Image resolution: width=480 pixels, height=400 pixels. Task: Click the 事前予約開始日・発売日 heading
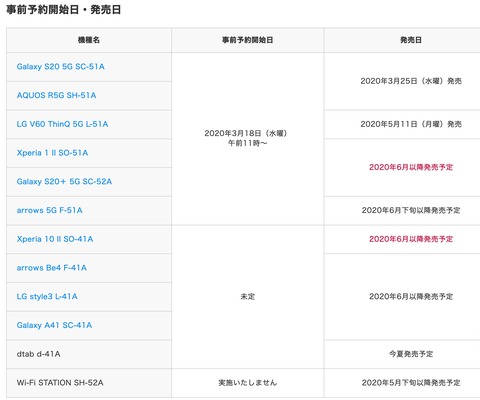(x=64, y=10)
